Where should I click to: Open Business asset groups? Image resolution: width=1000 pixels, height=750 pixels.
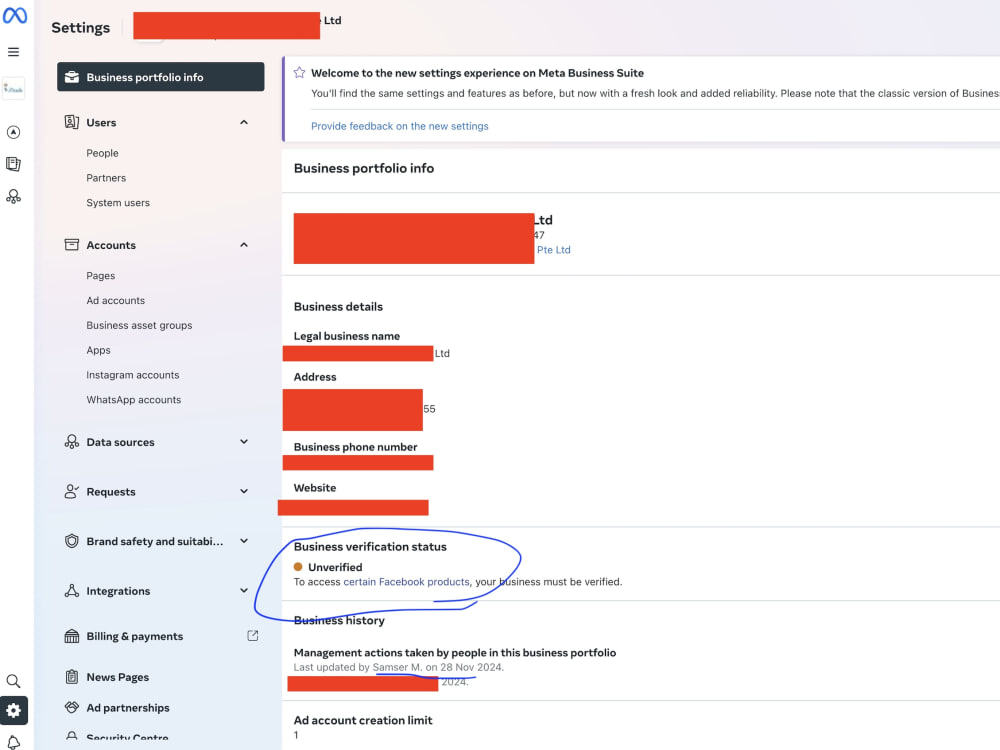point(139,325)
